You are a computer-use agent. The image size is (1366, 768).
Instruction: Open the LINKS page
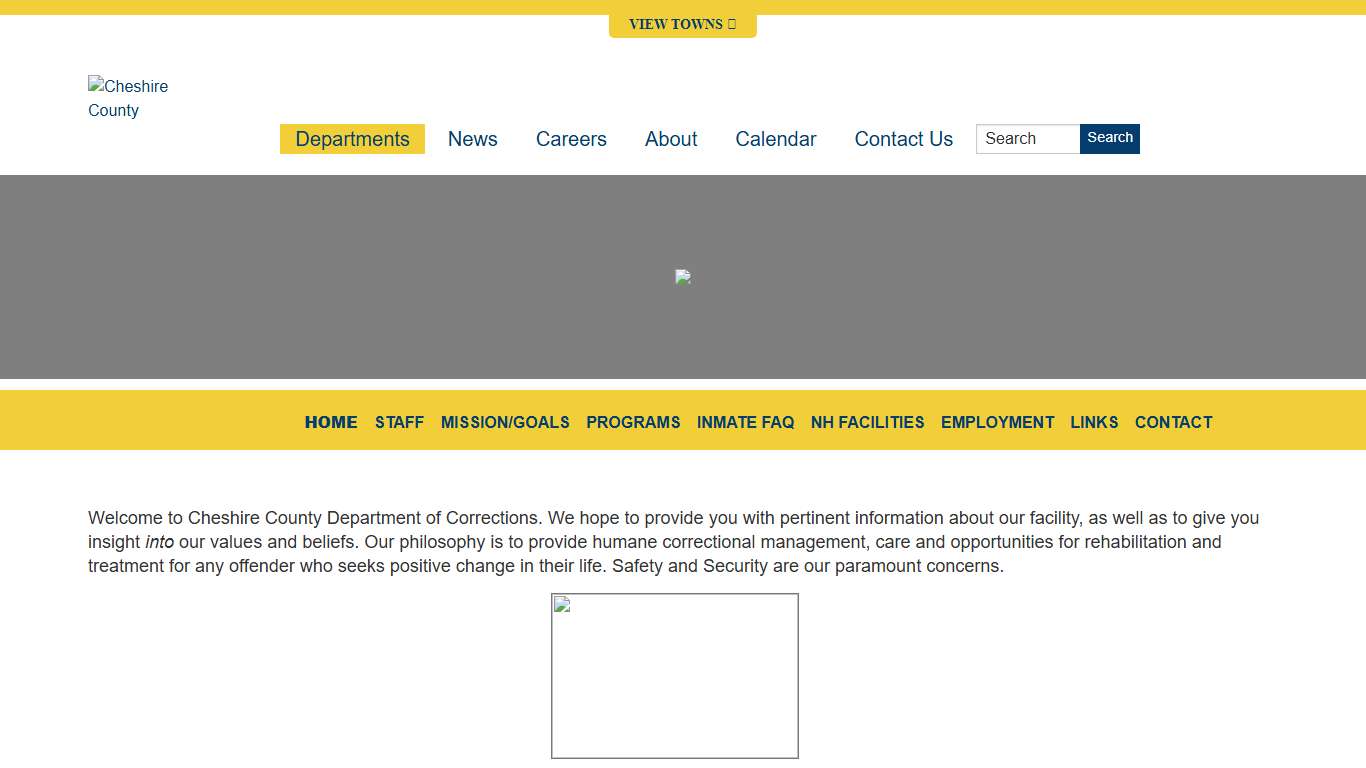point(1094,422)
